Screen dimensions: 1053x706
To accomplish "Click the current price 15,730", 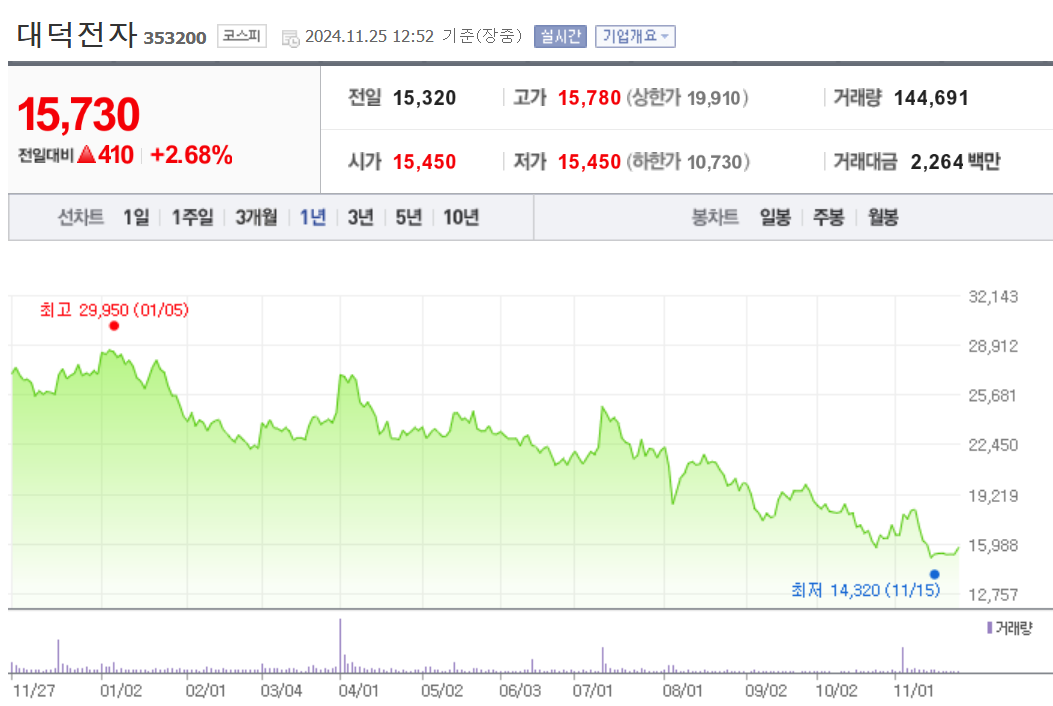I will coord(79,114).
